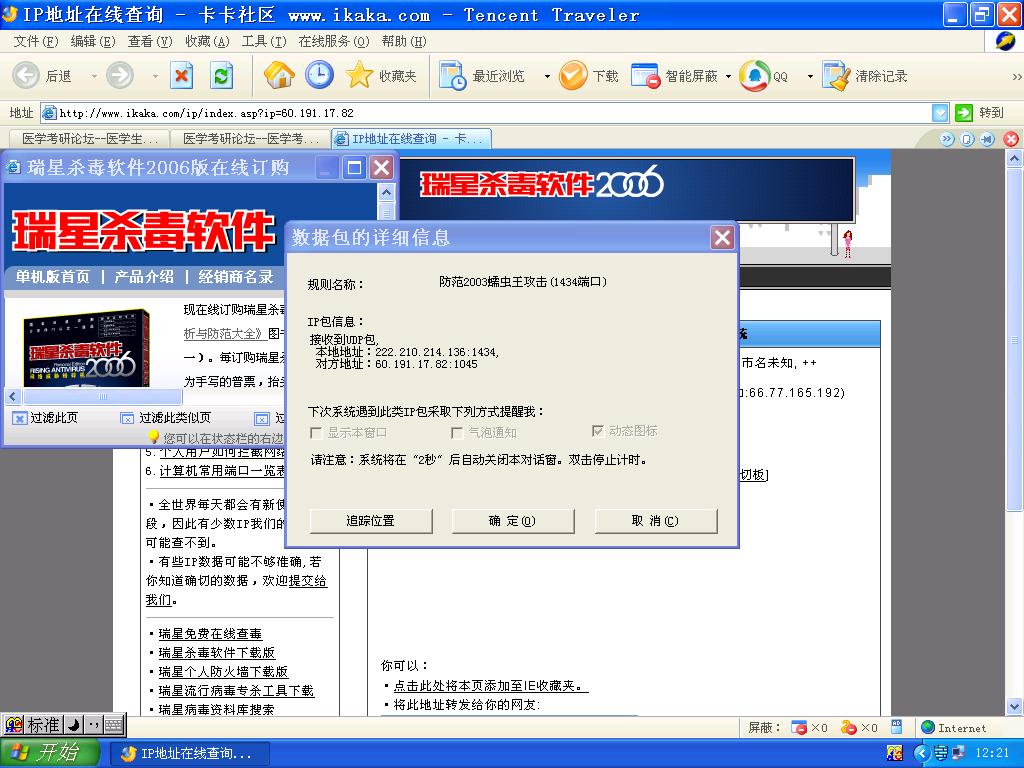Image resolution: width=1024 pixels, height=768 pixels.
Task: Click 提交给我们 link
Action: click(308, 581)
